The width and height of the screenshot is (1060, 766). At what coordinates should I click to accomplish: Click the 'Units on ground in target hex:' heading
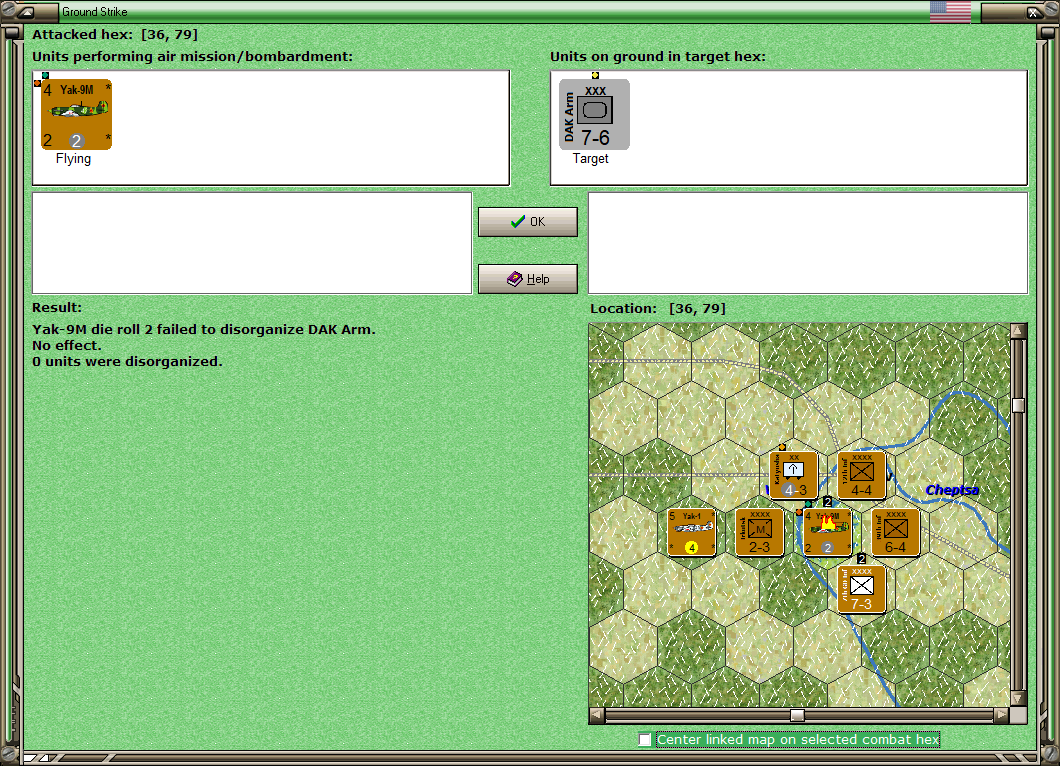[x=658, y=56]
